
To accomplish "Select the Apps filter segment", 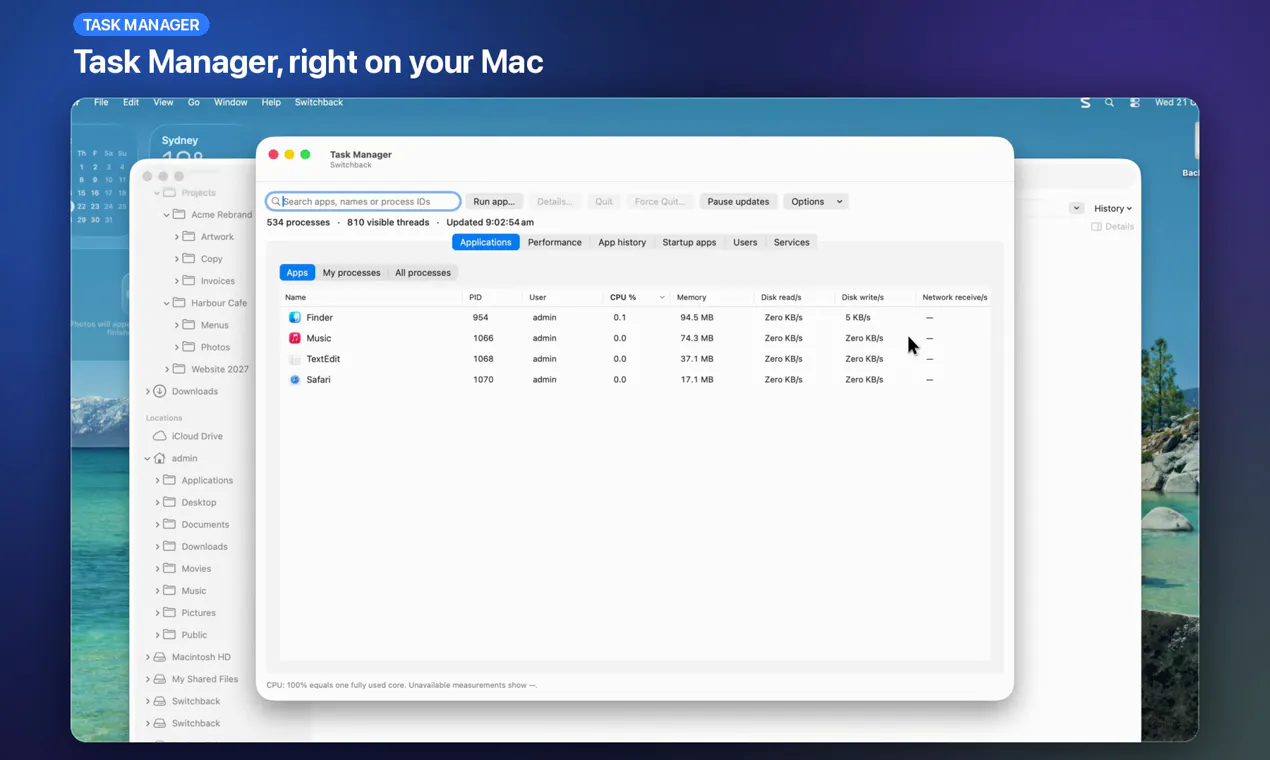I will [x=297, y=273].
